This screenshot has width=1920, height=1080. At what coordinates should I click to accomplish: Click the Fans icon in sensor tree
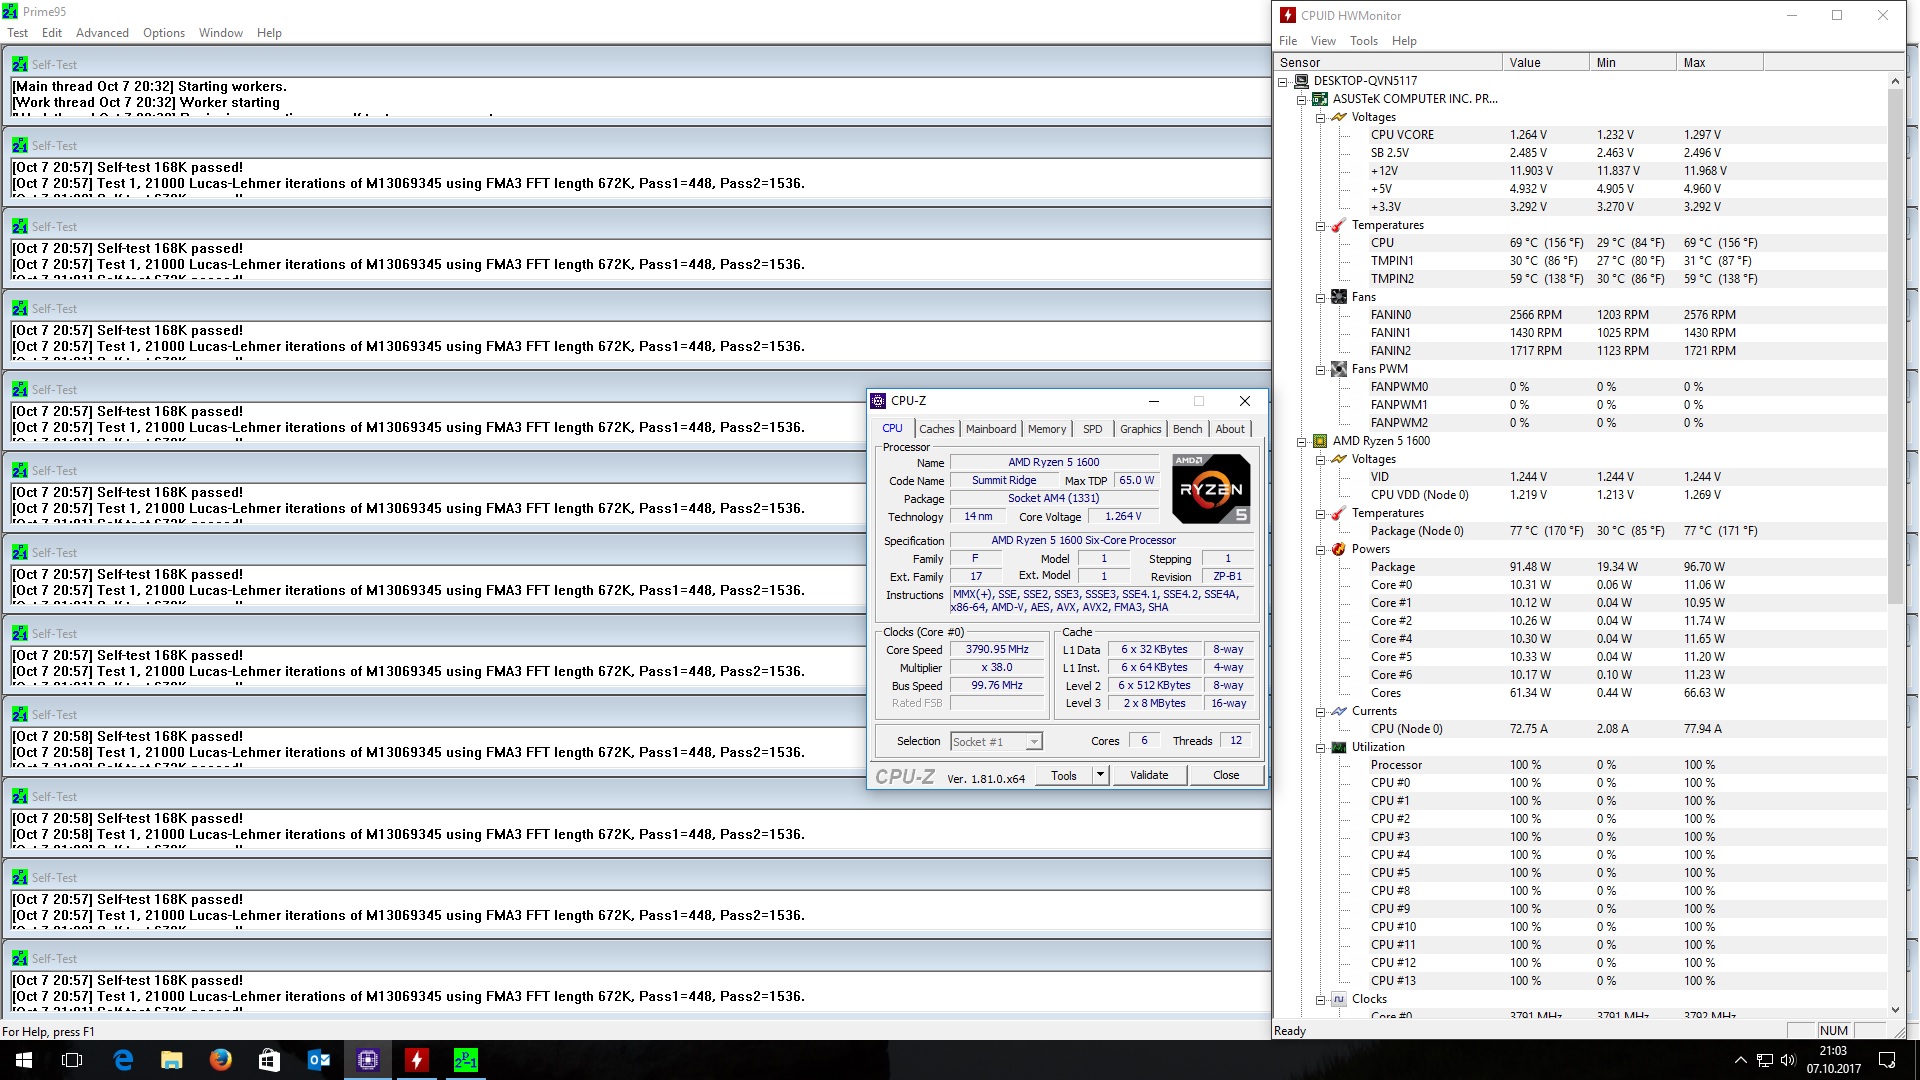1338,297
